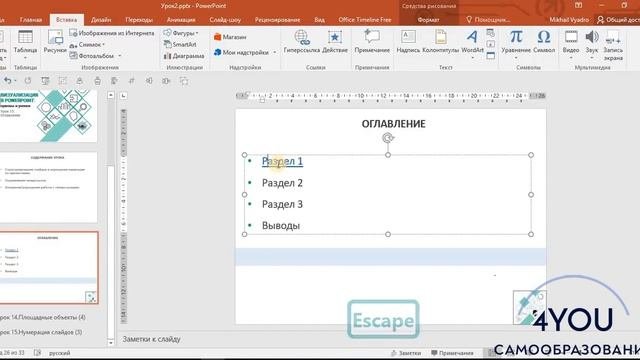Insert an equation with Уравнение
This screenshot has height=360, width=640.
(x=516, y=42)
